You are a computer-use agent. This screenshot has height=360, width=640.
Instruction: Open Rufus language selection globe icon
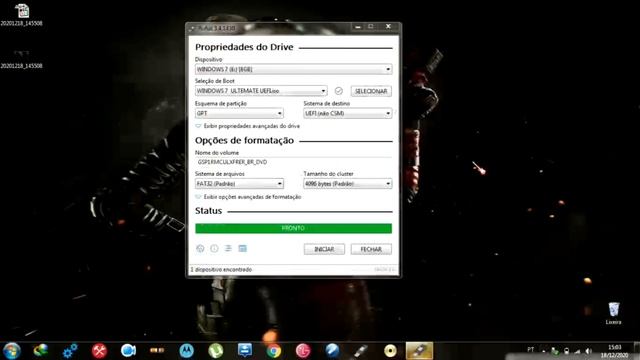[x=200, y=248]
